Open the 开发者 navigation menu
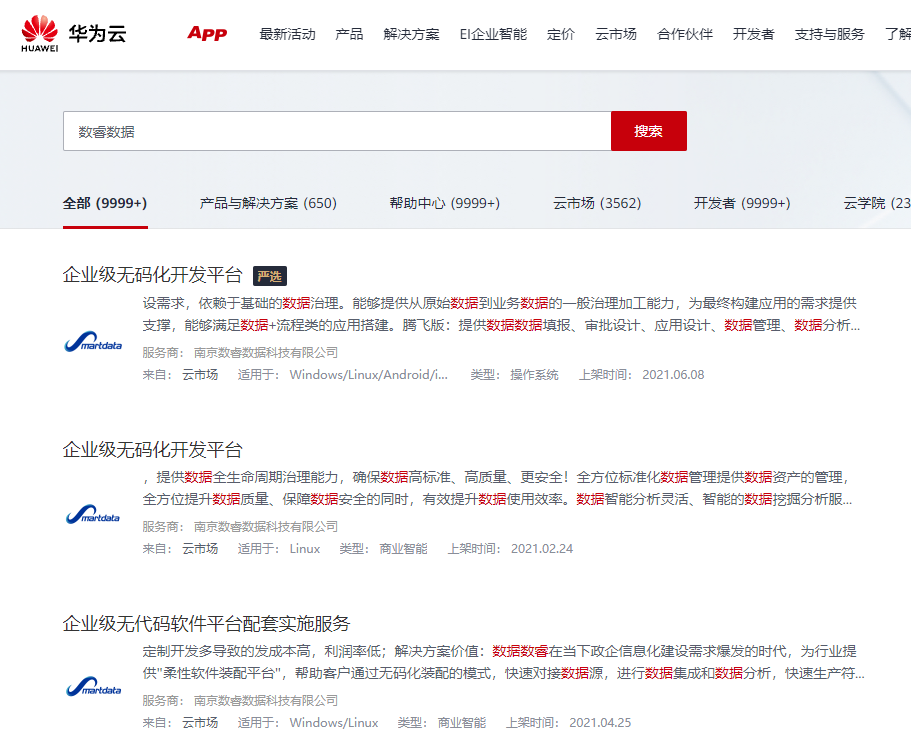This screenshot has height=748, width=911. click(754, 34)
